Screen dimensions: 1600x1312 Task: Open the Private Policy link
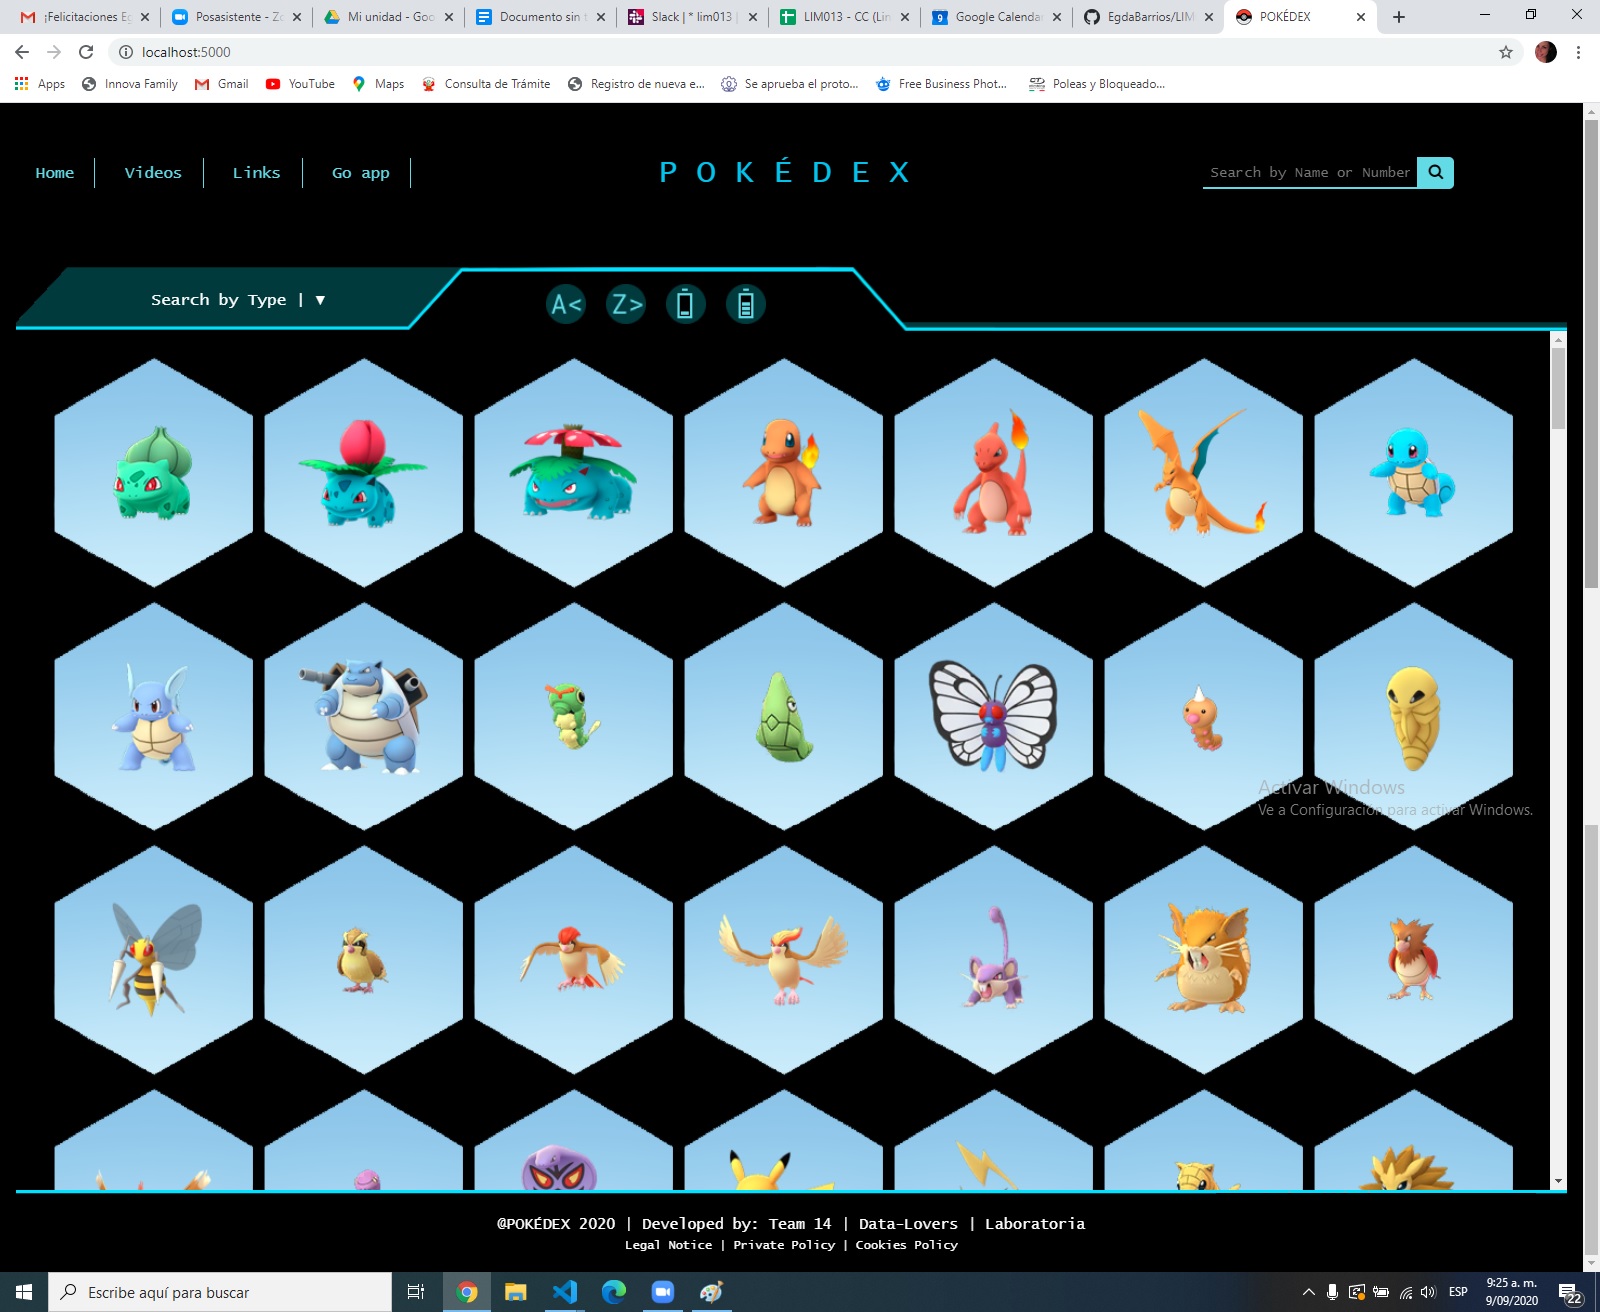coord(784,1245)
